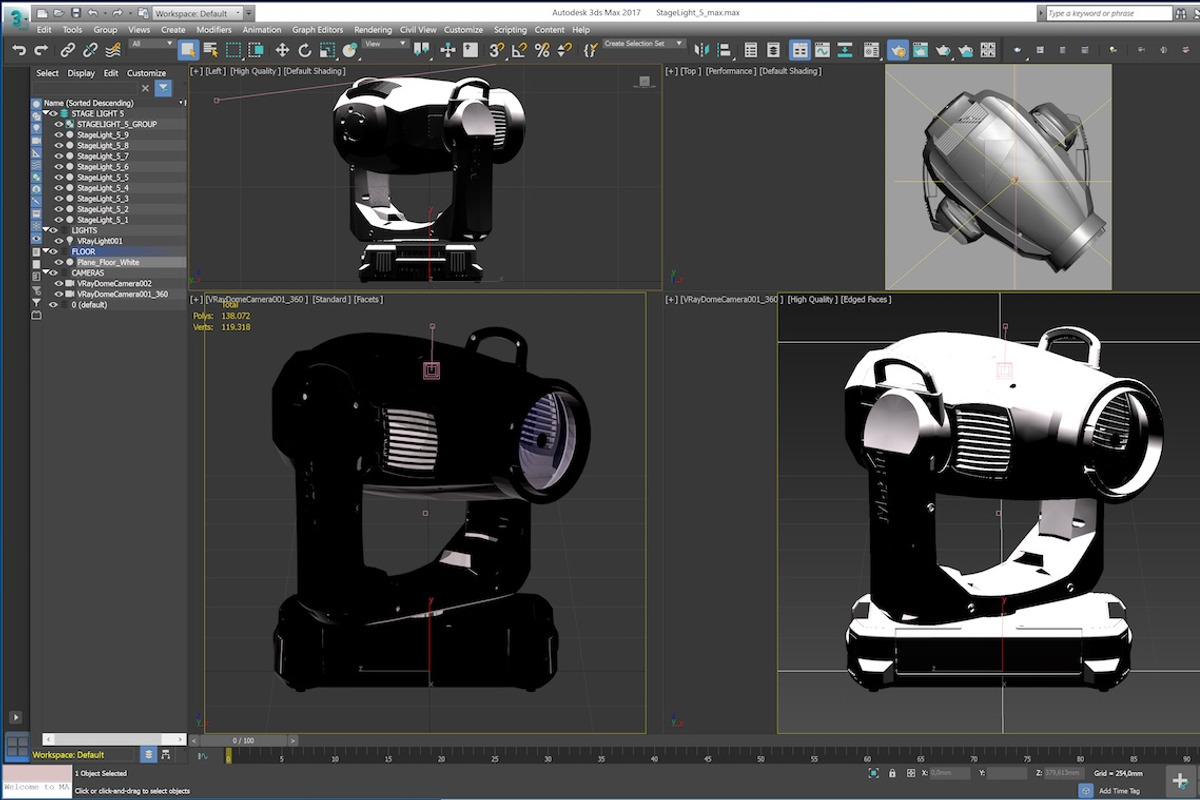Open the Name (Sorted Descending) column menu arrow
This screenshot has height=800, width=1200.
pos(182,103)
